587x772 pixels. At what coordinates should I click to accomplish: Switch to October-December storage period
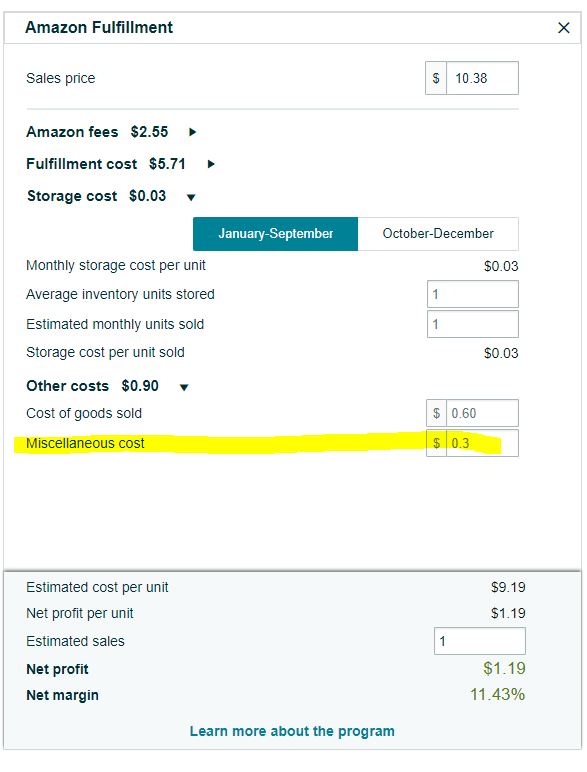tap(438, 234)
